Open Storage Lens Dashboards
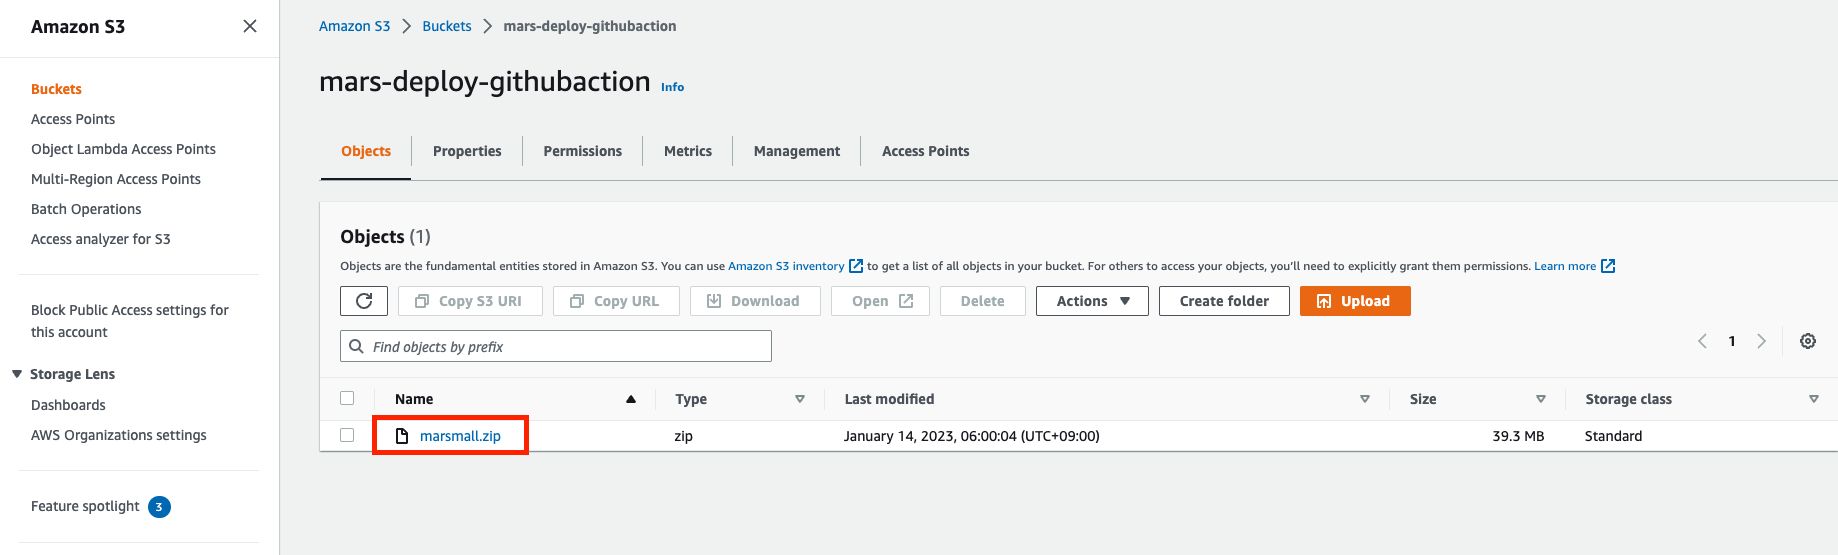Image resolution: width=1838 pixels, height=555 pixels. [68, 405]
